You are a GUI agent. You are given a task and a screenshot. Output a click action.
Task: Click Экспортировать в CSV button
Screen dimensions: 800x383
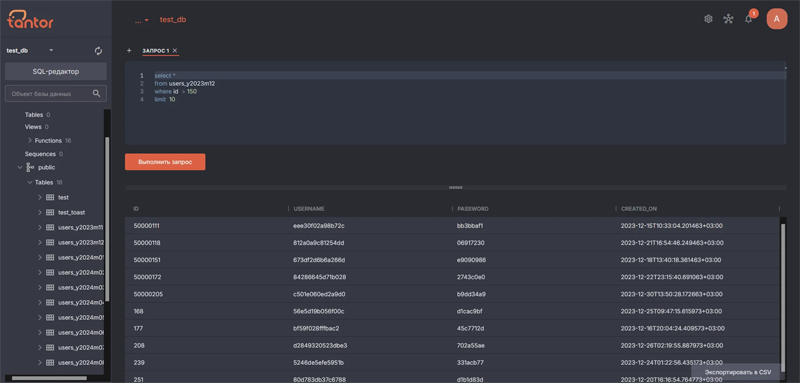[737, 372]
